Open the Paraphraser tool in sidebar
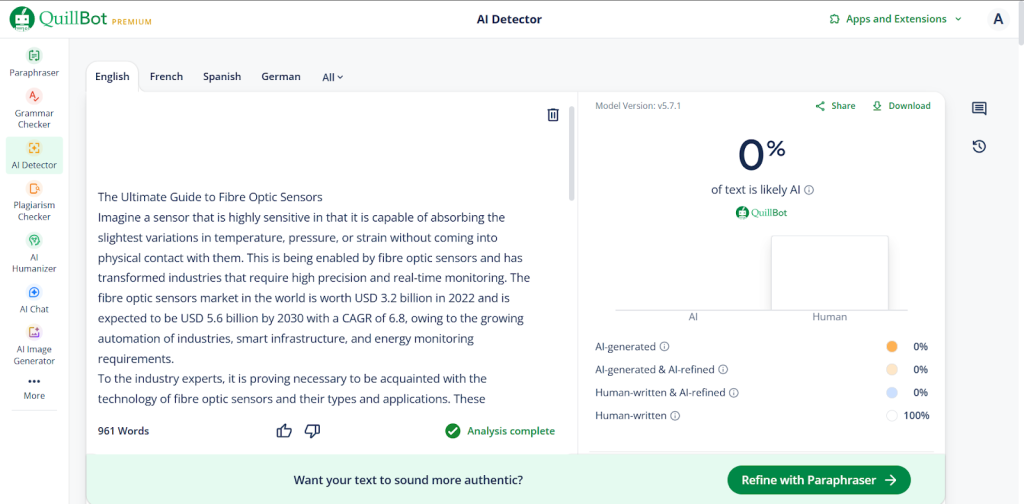 (x=34, y=56)
